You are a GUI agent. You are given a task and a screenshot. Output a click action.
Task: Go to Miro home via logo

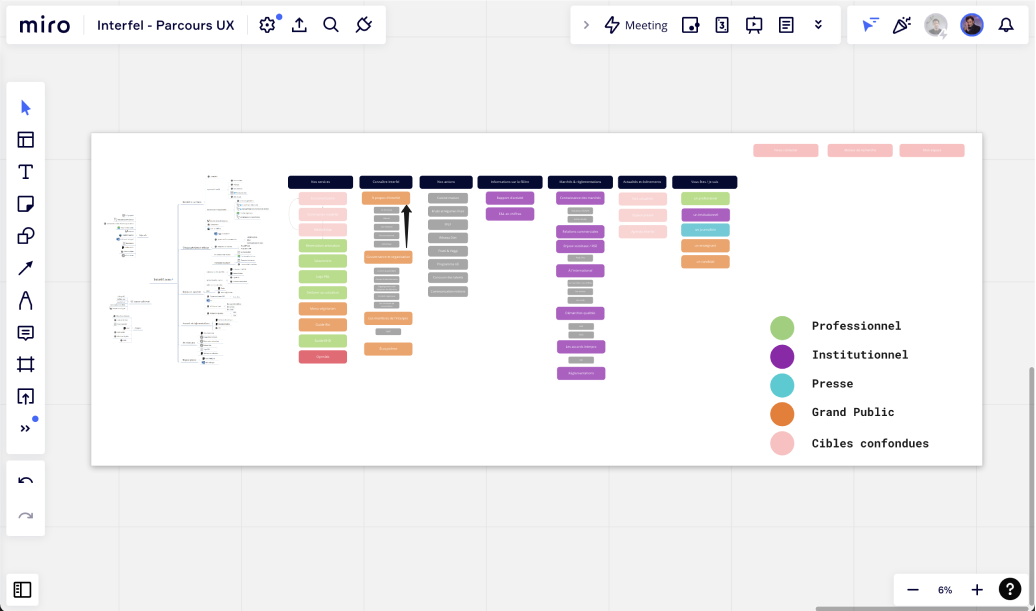[45, 25]
